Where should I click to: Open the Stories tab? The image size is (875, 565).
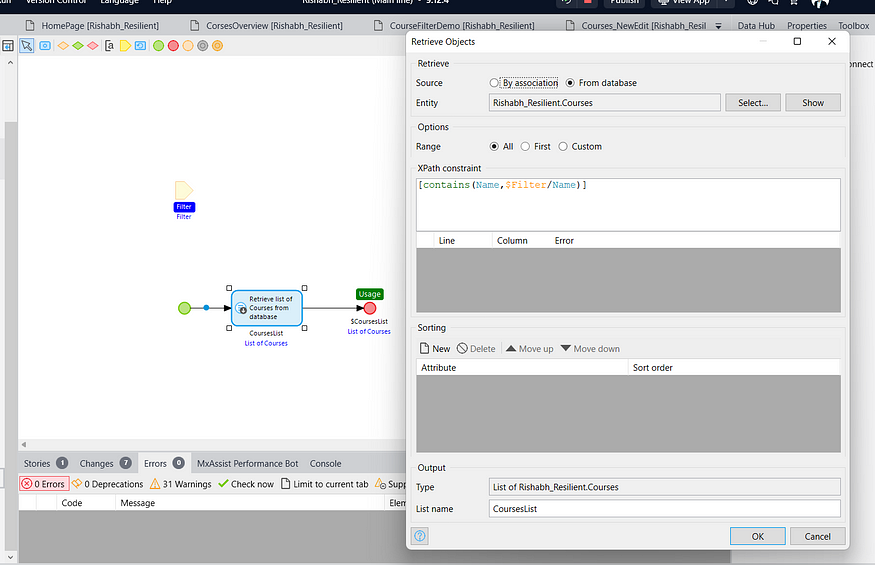(x=45, y=463)
